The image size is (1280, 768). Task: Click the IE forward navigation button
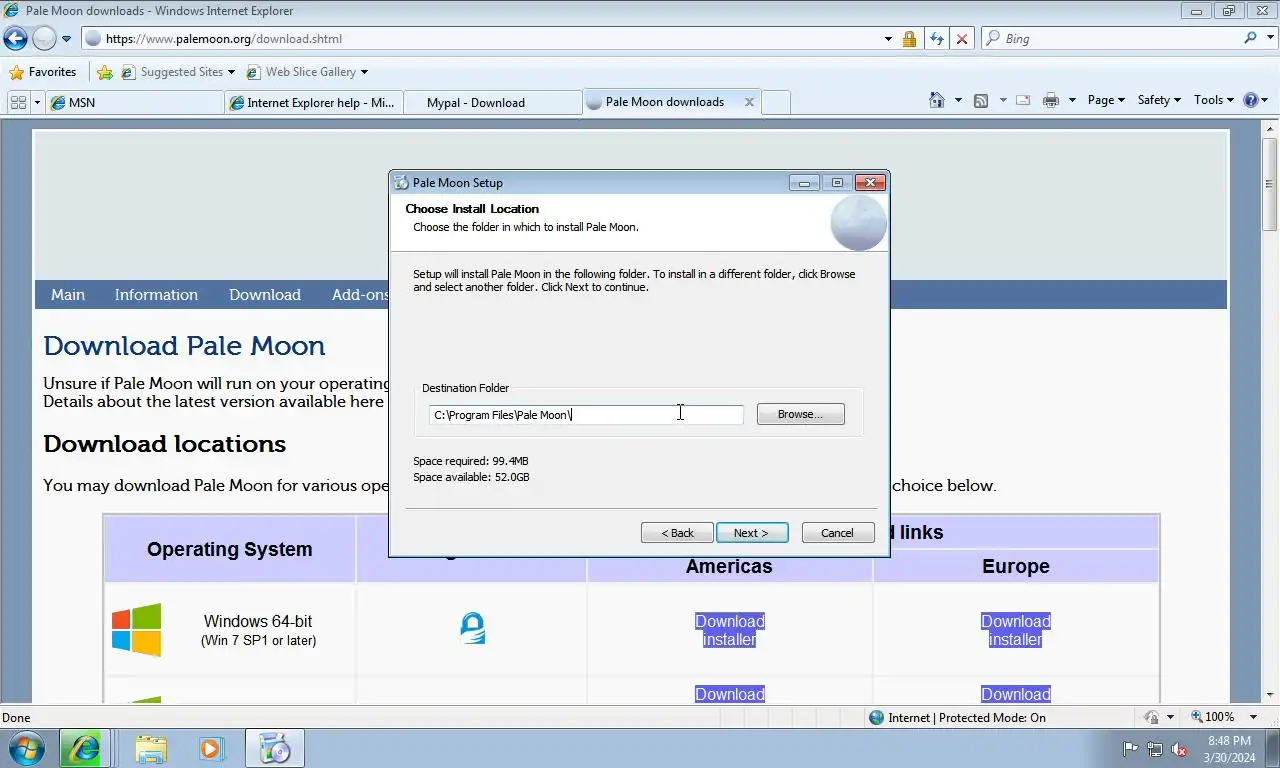click(x=44, y=39)
